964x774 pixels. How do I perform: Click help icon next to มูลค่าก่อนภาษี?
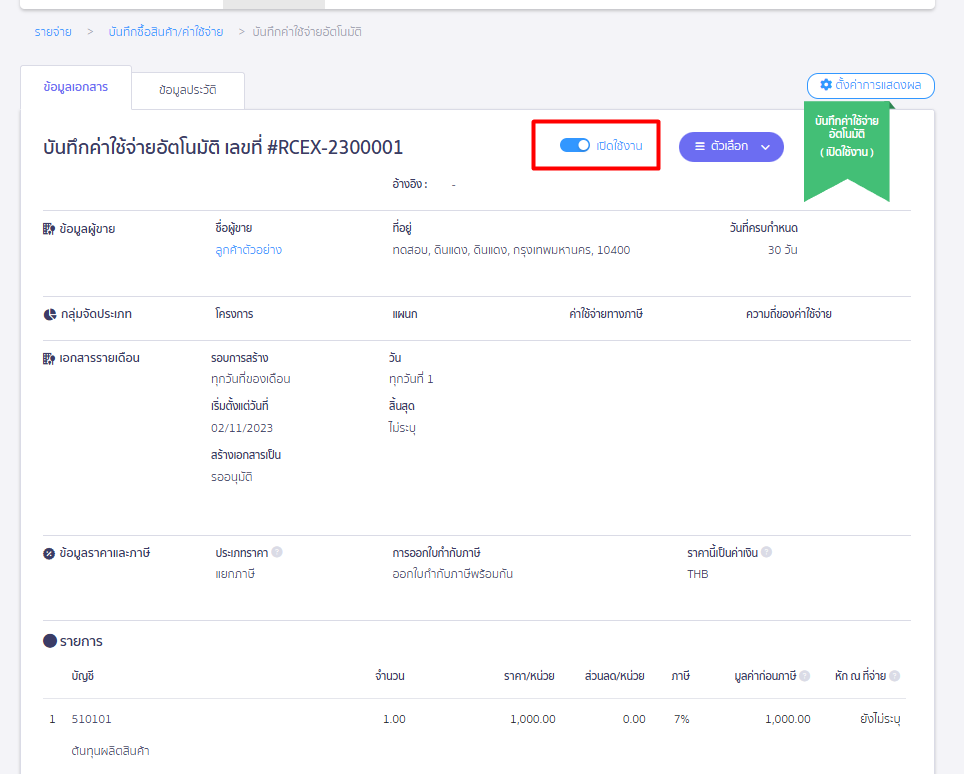[x=804, y=676]
